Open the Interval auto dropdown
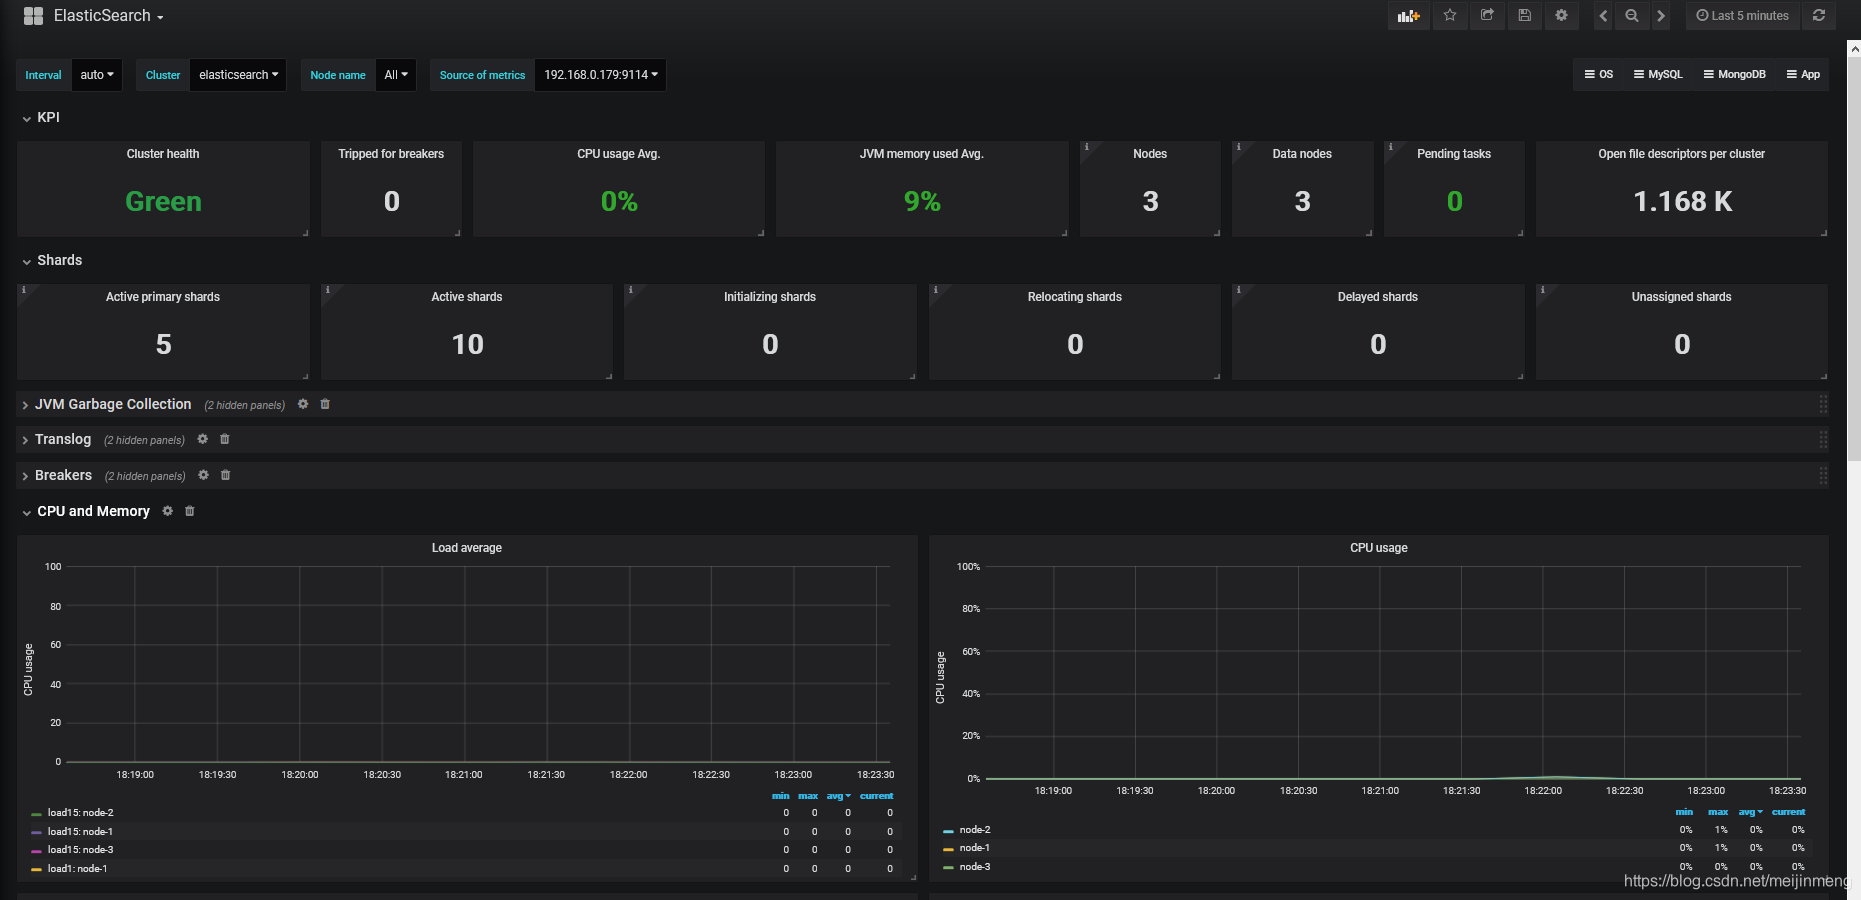 coord(97,75)
